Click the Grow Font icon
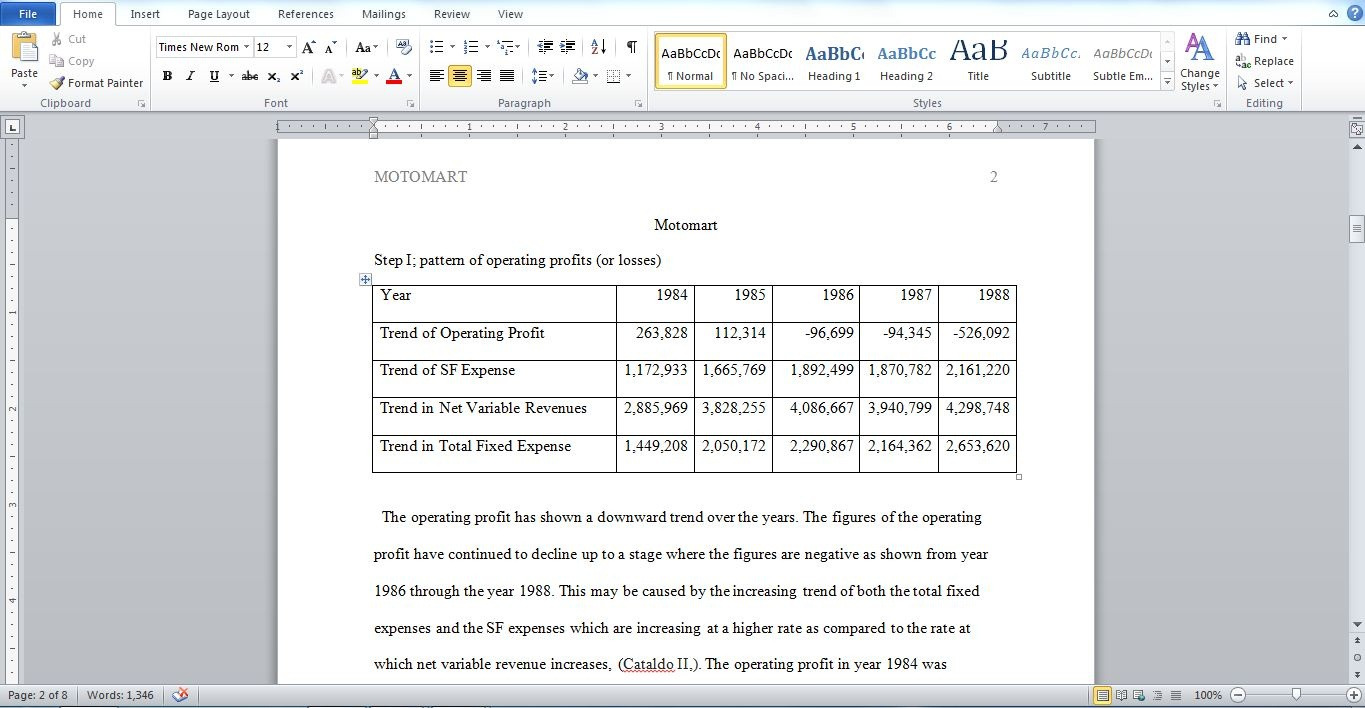 308,47
